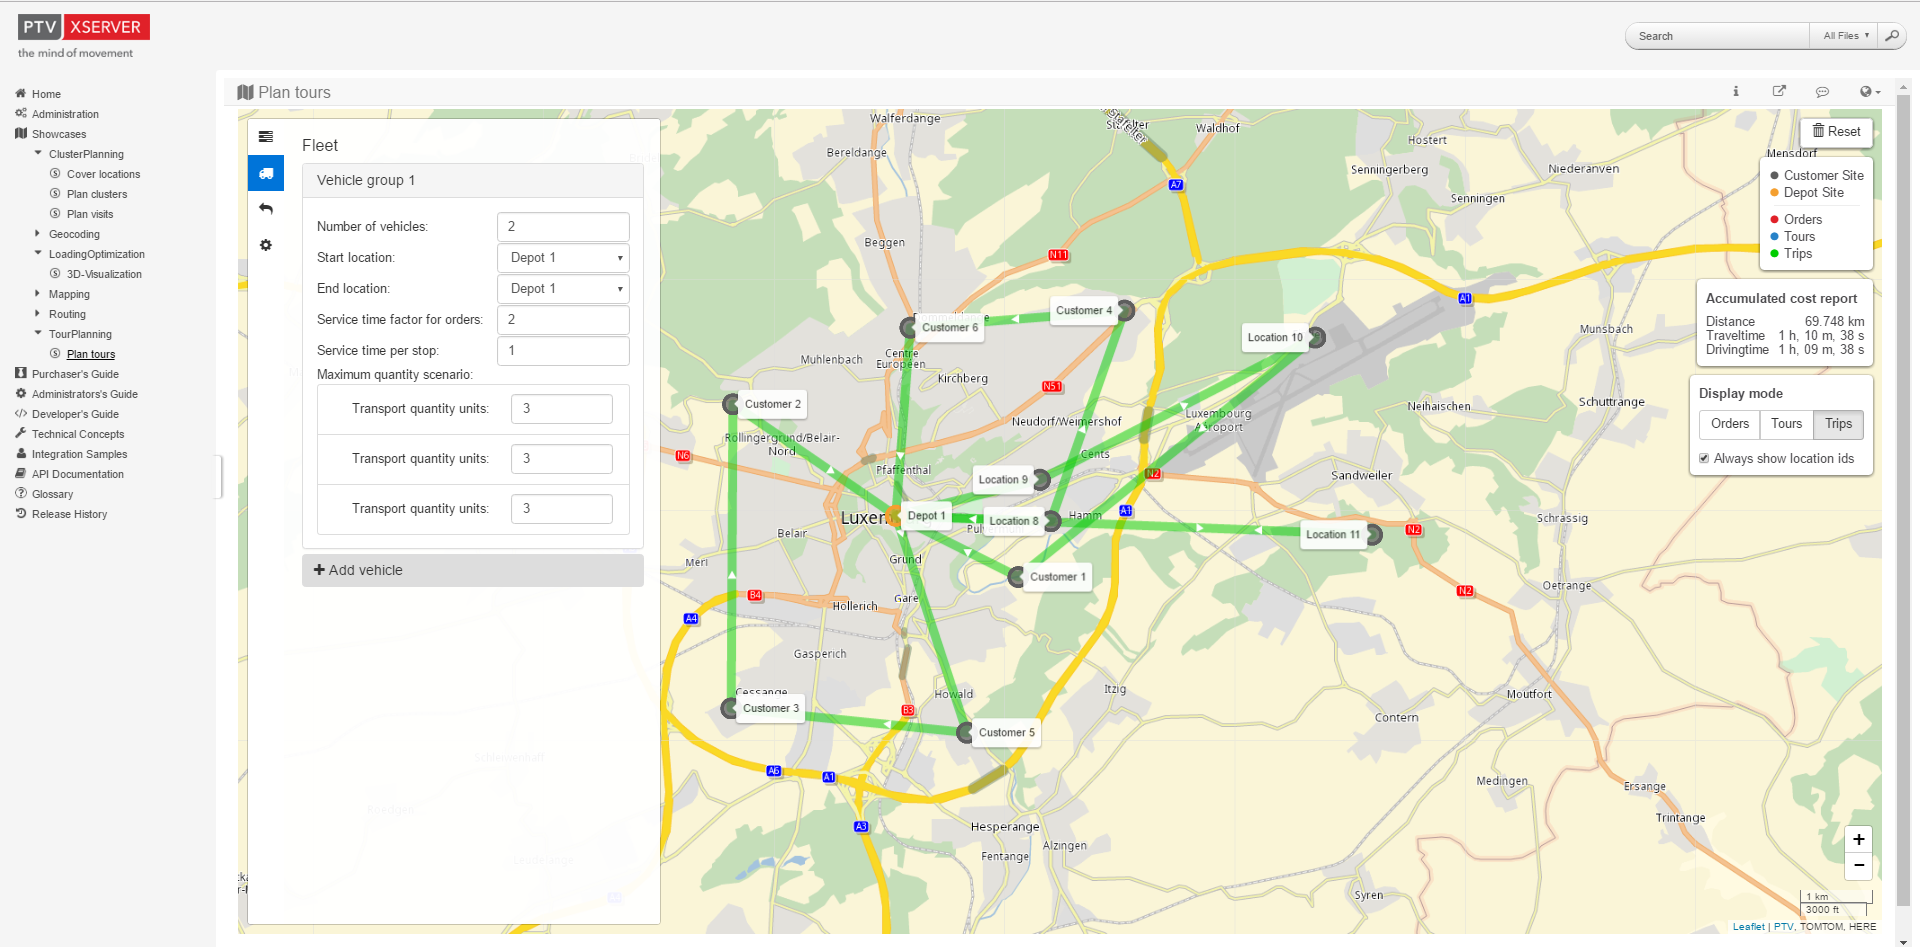Screen dimensions: 1920x947
Task: Switch display mode to Tours
Action: pos(1786,424)
